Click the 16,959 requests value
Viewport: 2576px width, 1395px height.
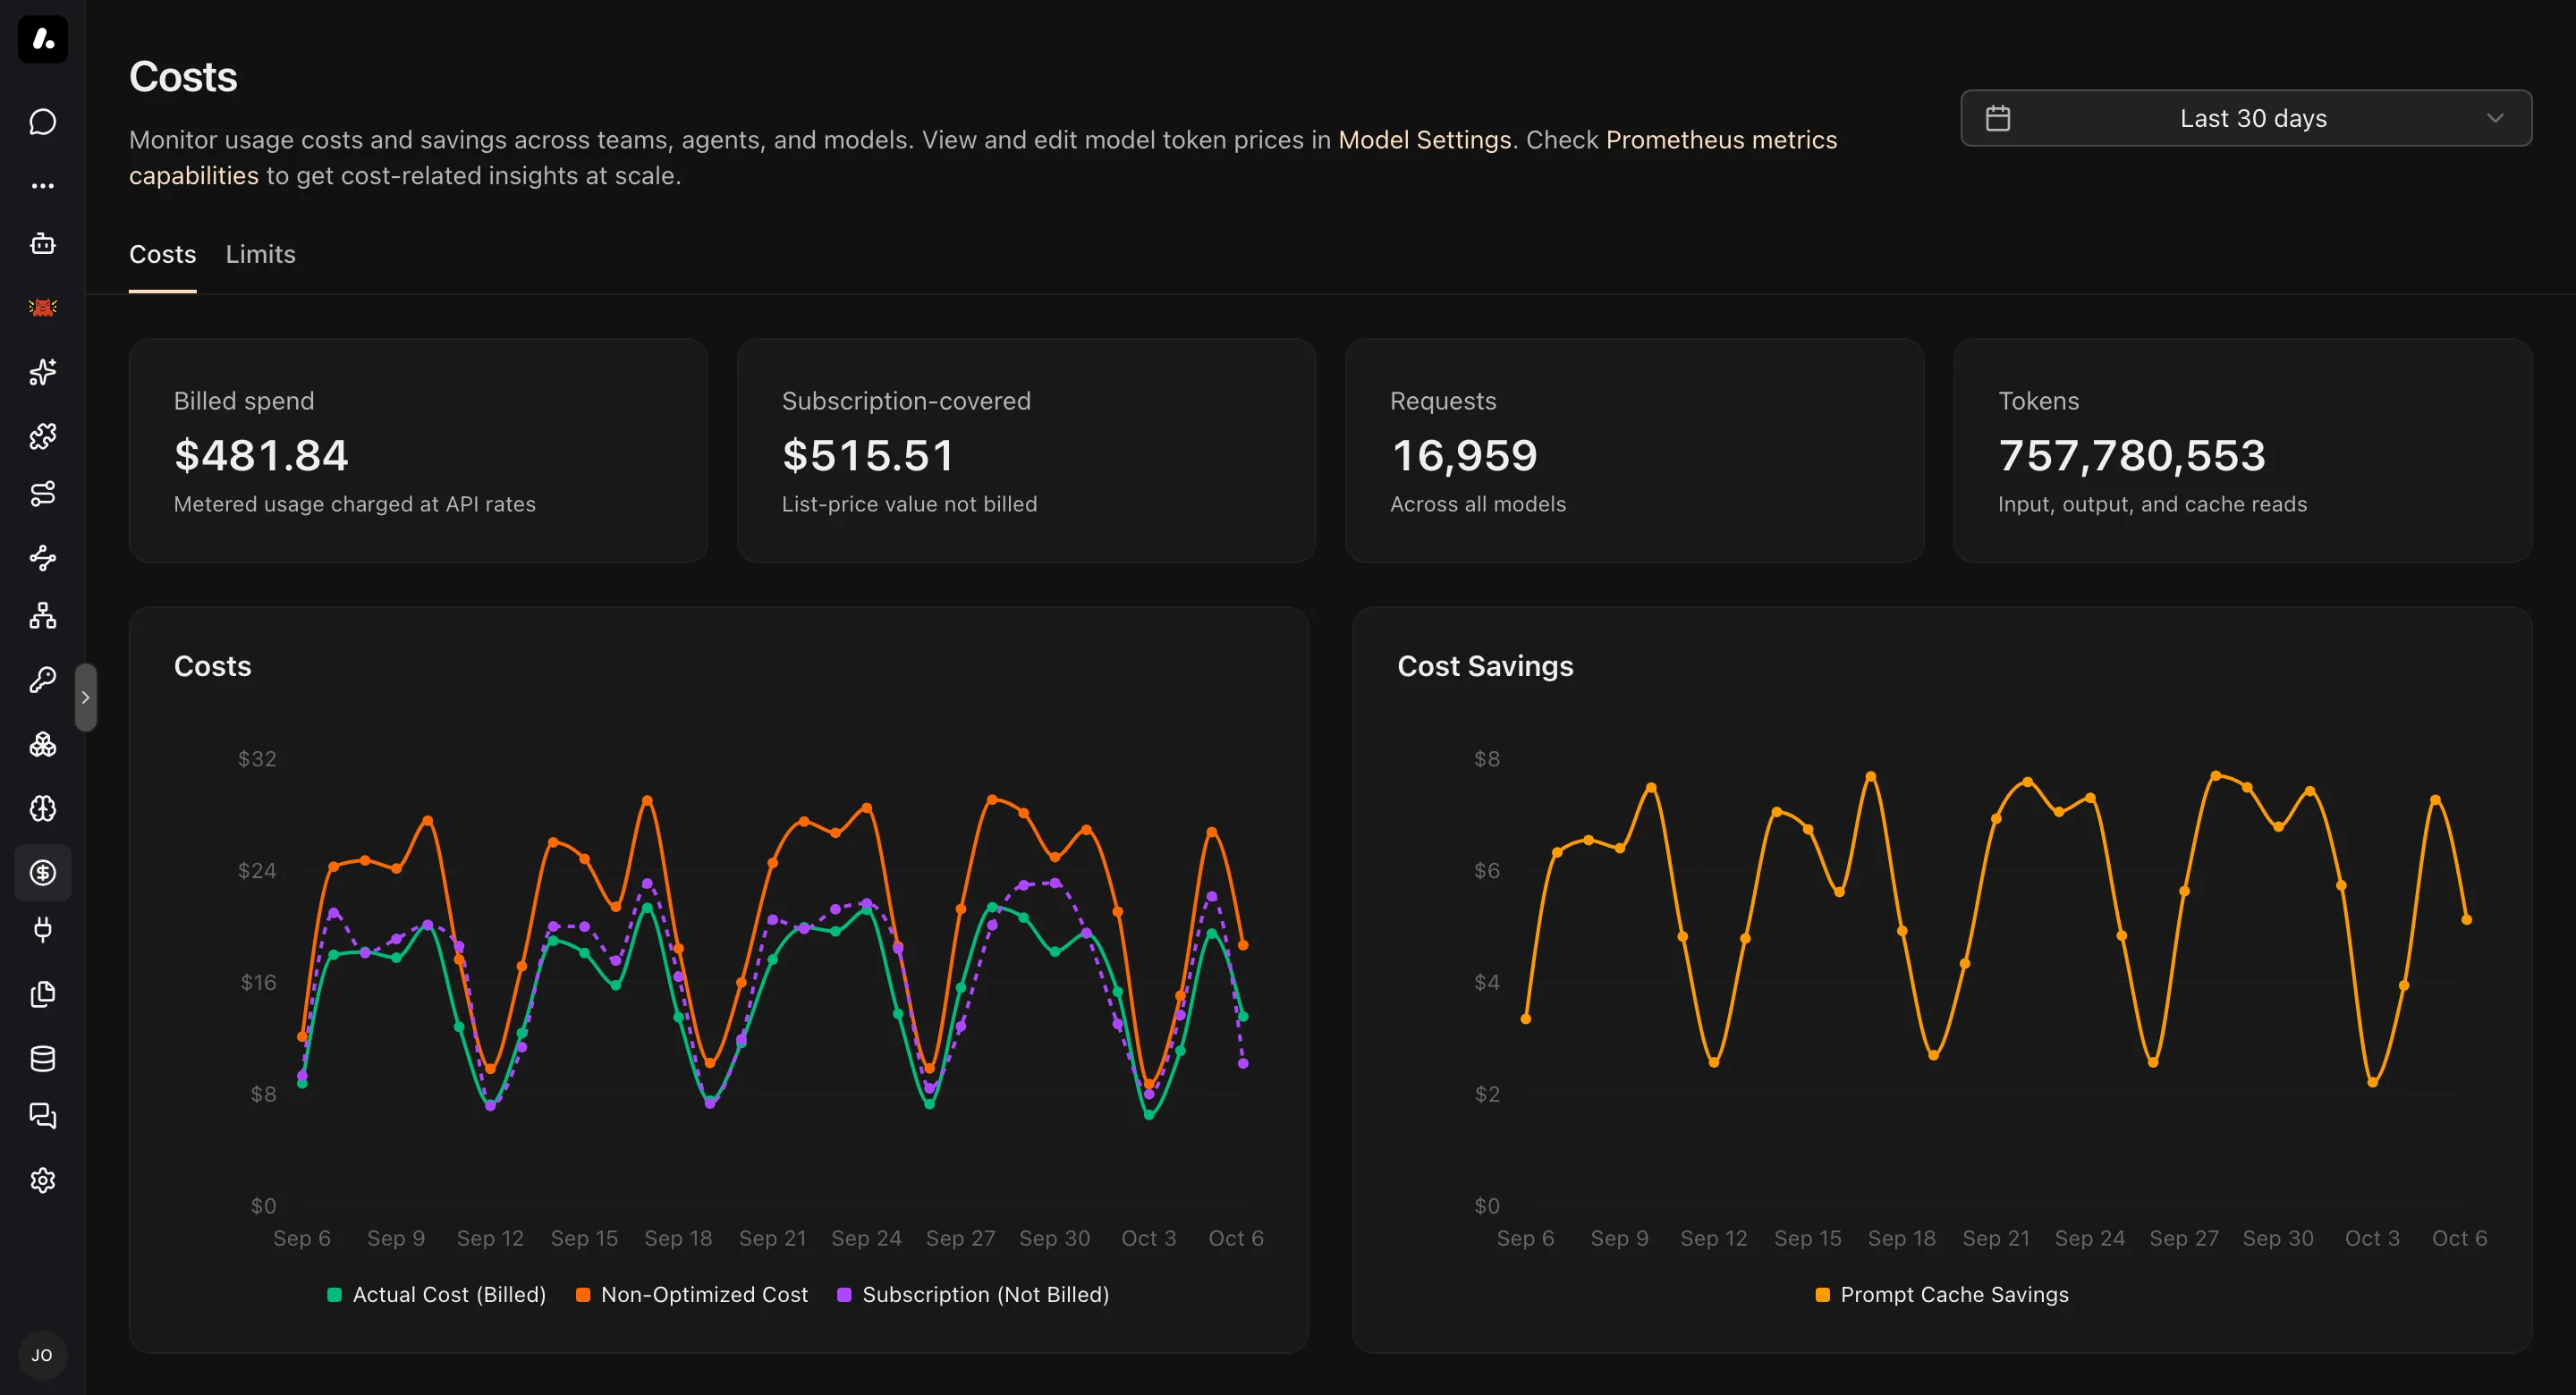point(1464,456)
